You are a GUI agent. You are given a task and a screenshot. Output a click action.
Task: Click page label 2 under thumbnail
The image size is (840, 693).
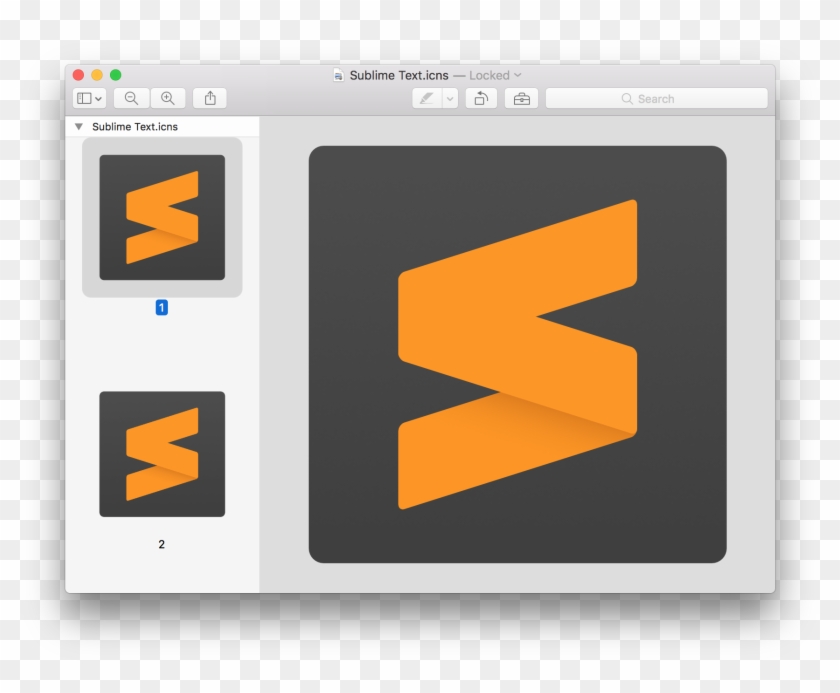(162, 545)
